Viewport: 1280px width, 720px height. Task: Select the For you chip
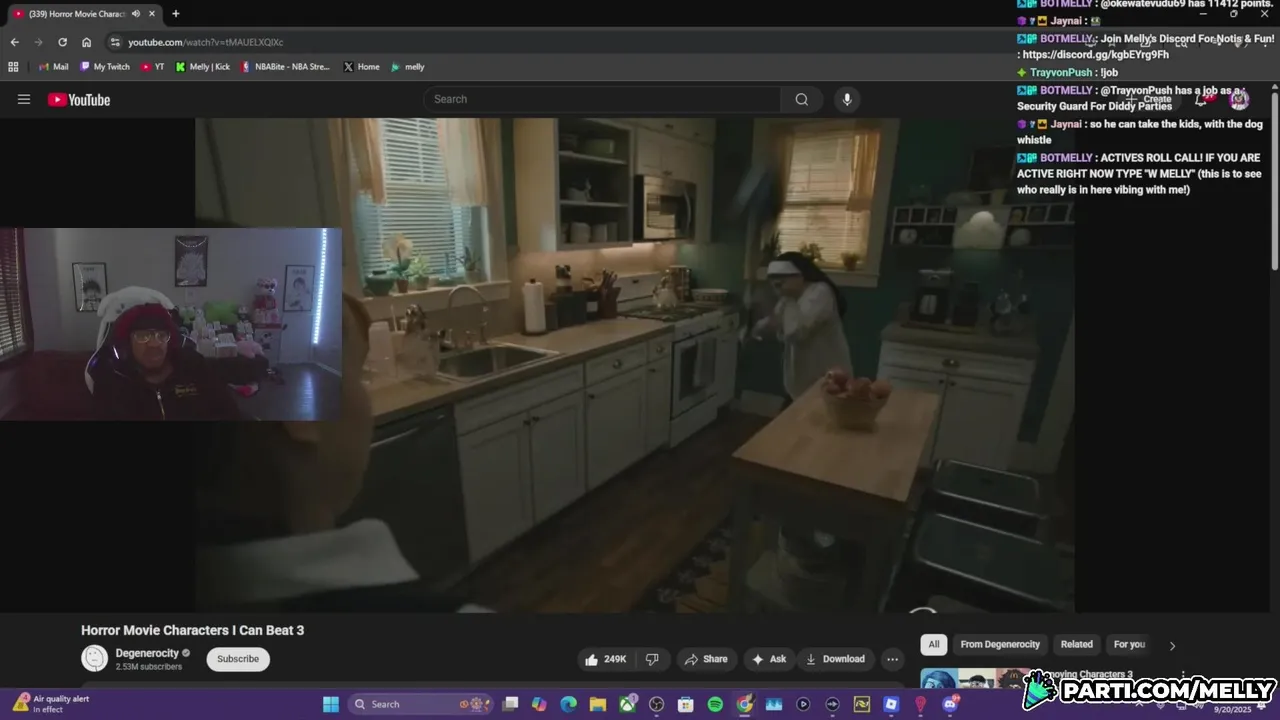[x=1129, y=645]
